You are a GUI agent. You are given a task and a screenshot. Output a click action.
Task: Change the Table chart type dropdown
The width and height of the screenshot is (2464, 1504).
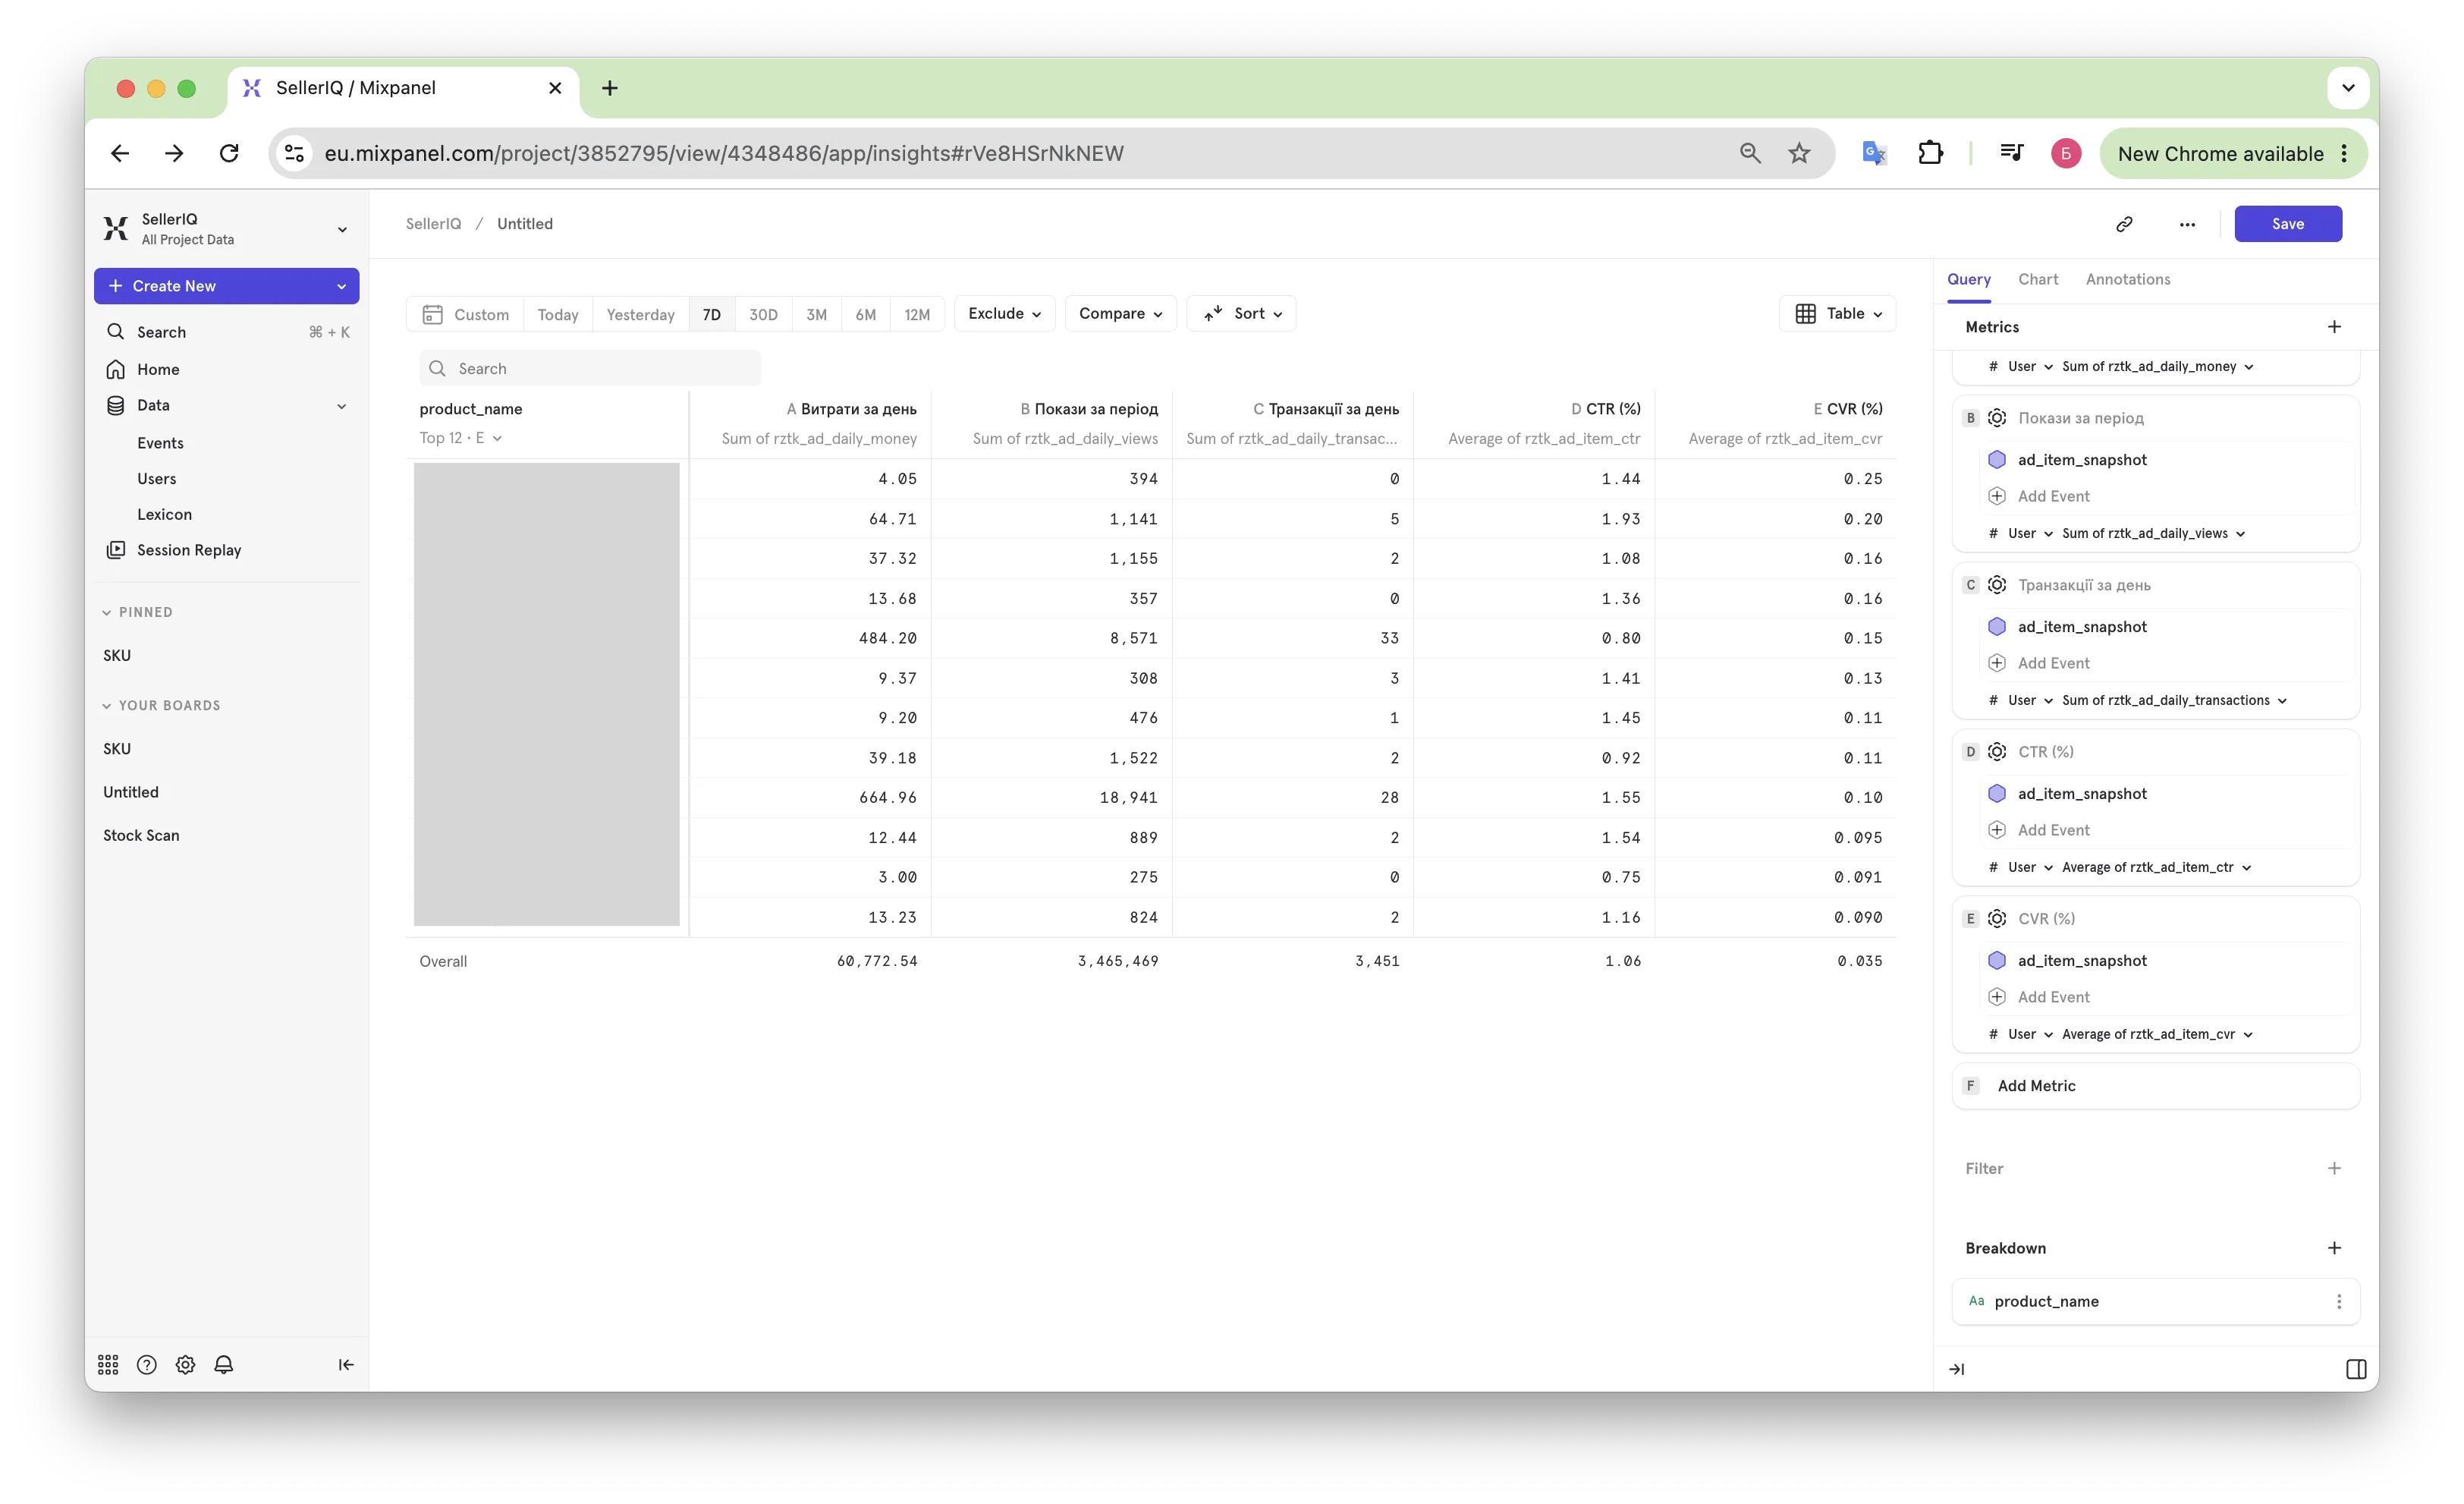click(x=1838, y=313)
